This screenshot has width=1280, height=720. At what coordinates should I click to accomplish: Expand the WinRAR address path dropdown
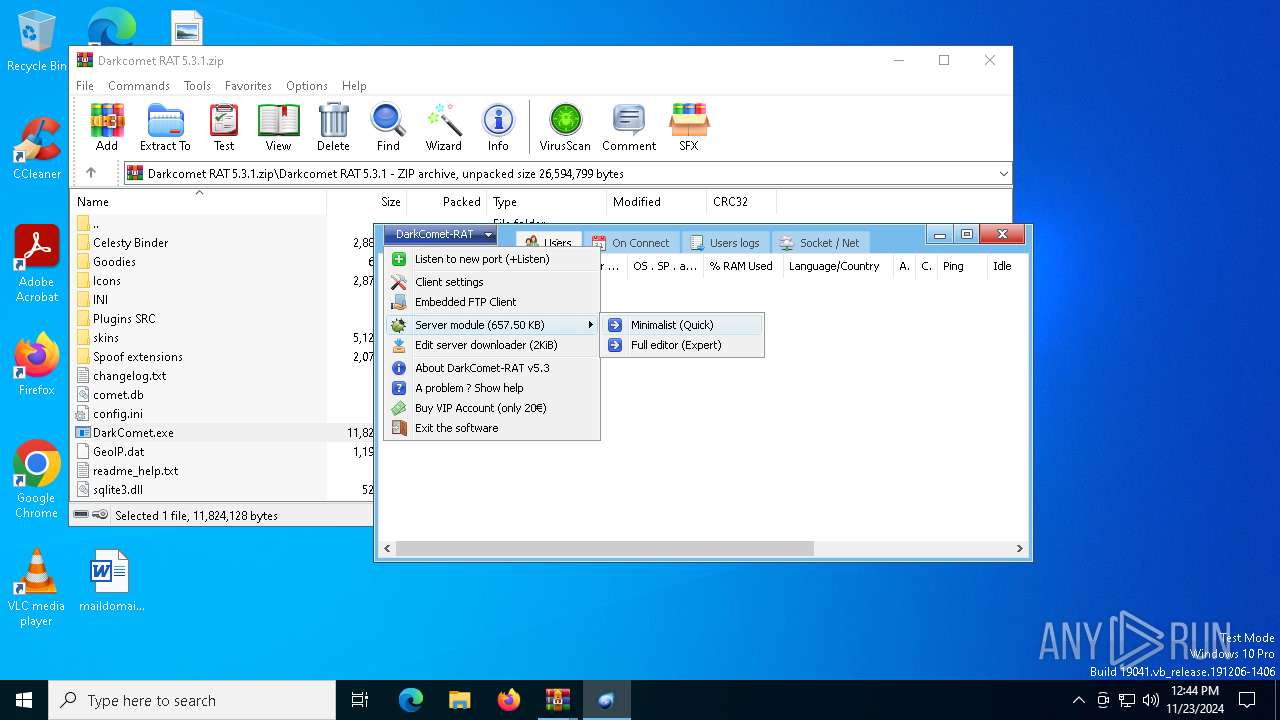pos(1003,174)
